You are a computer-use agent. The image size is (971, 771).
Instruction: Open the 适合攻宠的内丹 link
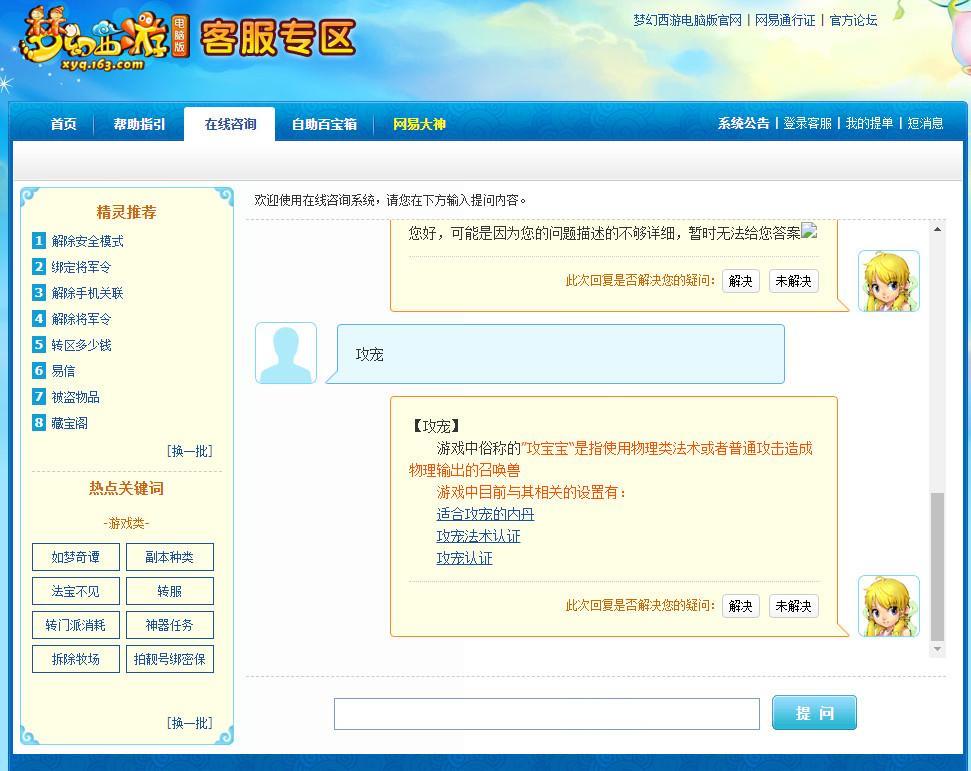pos(485,514)
